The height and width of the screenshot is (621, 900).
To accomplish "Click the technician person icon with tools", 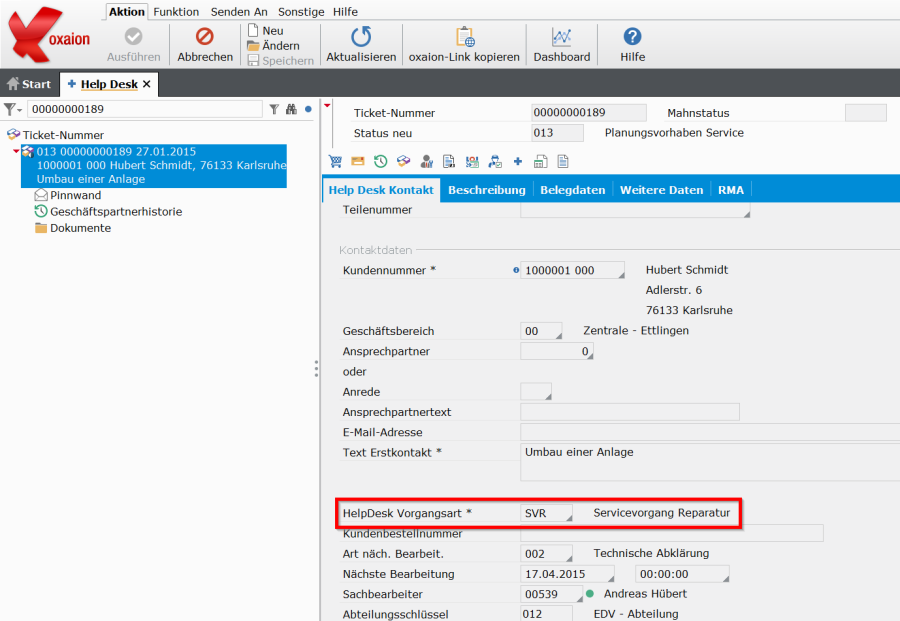I will click(426, 162).
